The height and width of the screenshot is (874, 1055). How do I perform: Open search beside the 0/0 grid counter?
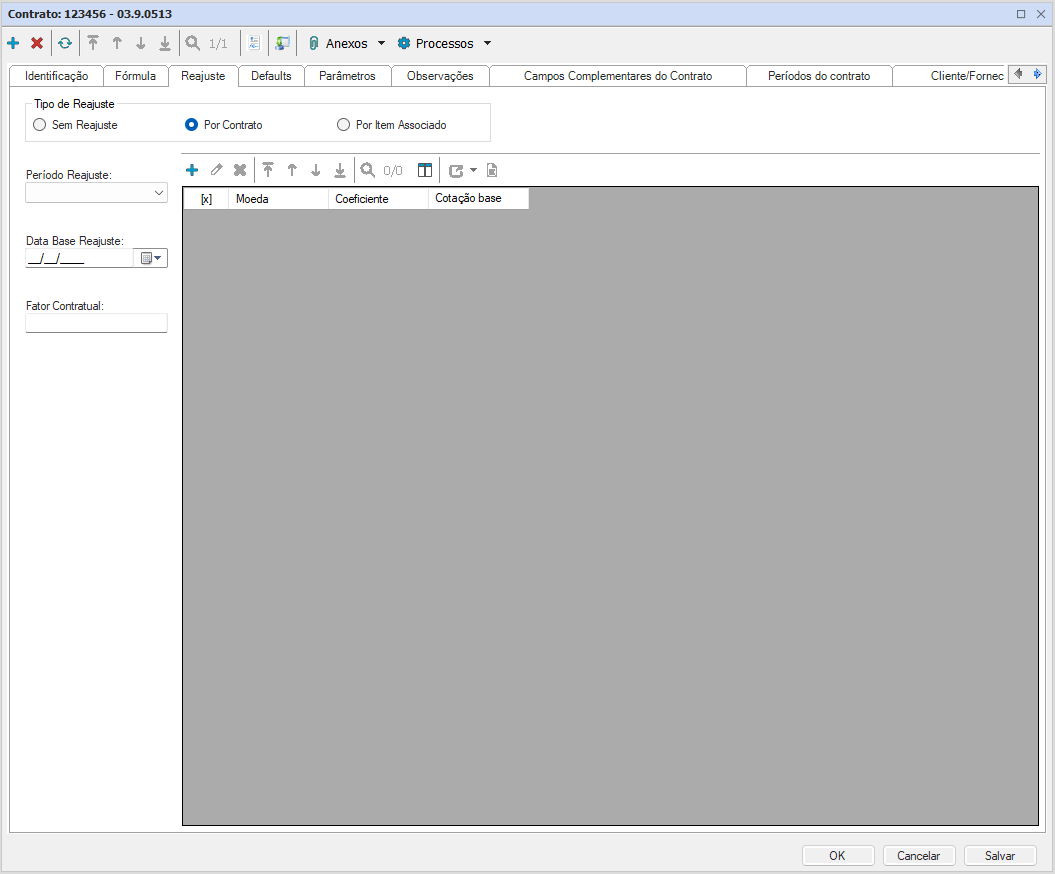[x=367, y=170]
